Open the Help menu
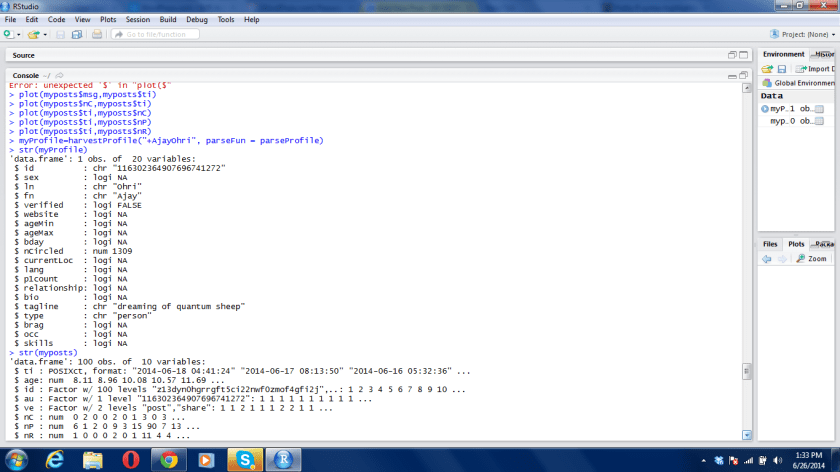 [x=251, y=19]
